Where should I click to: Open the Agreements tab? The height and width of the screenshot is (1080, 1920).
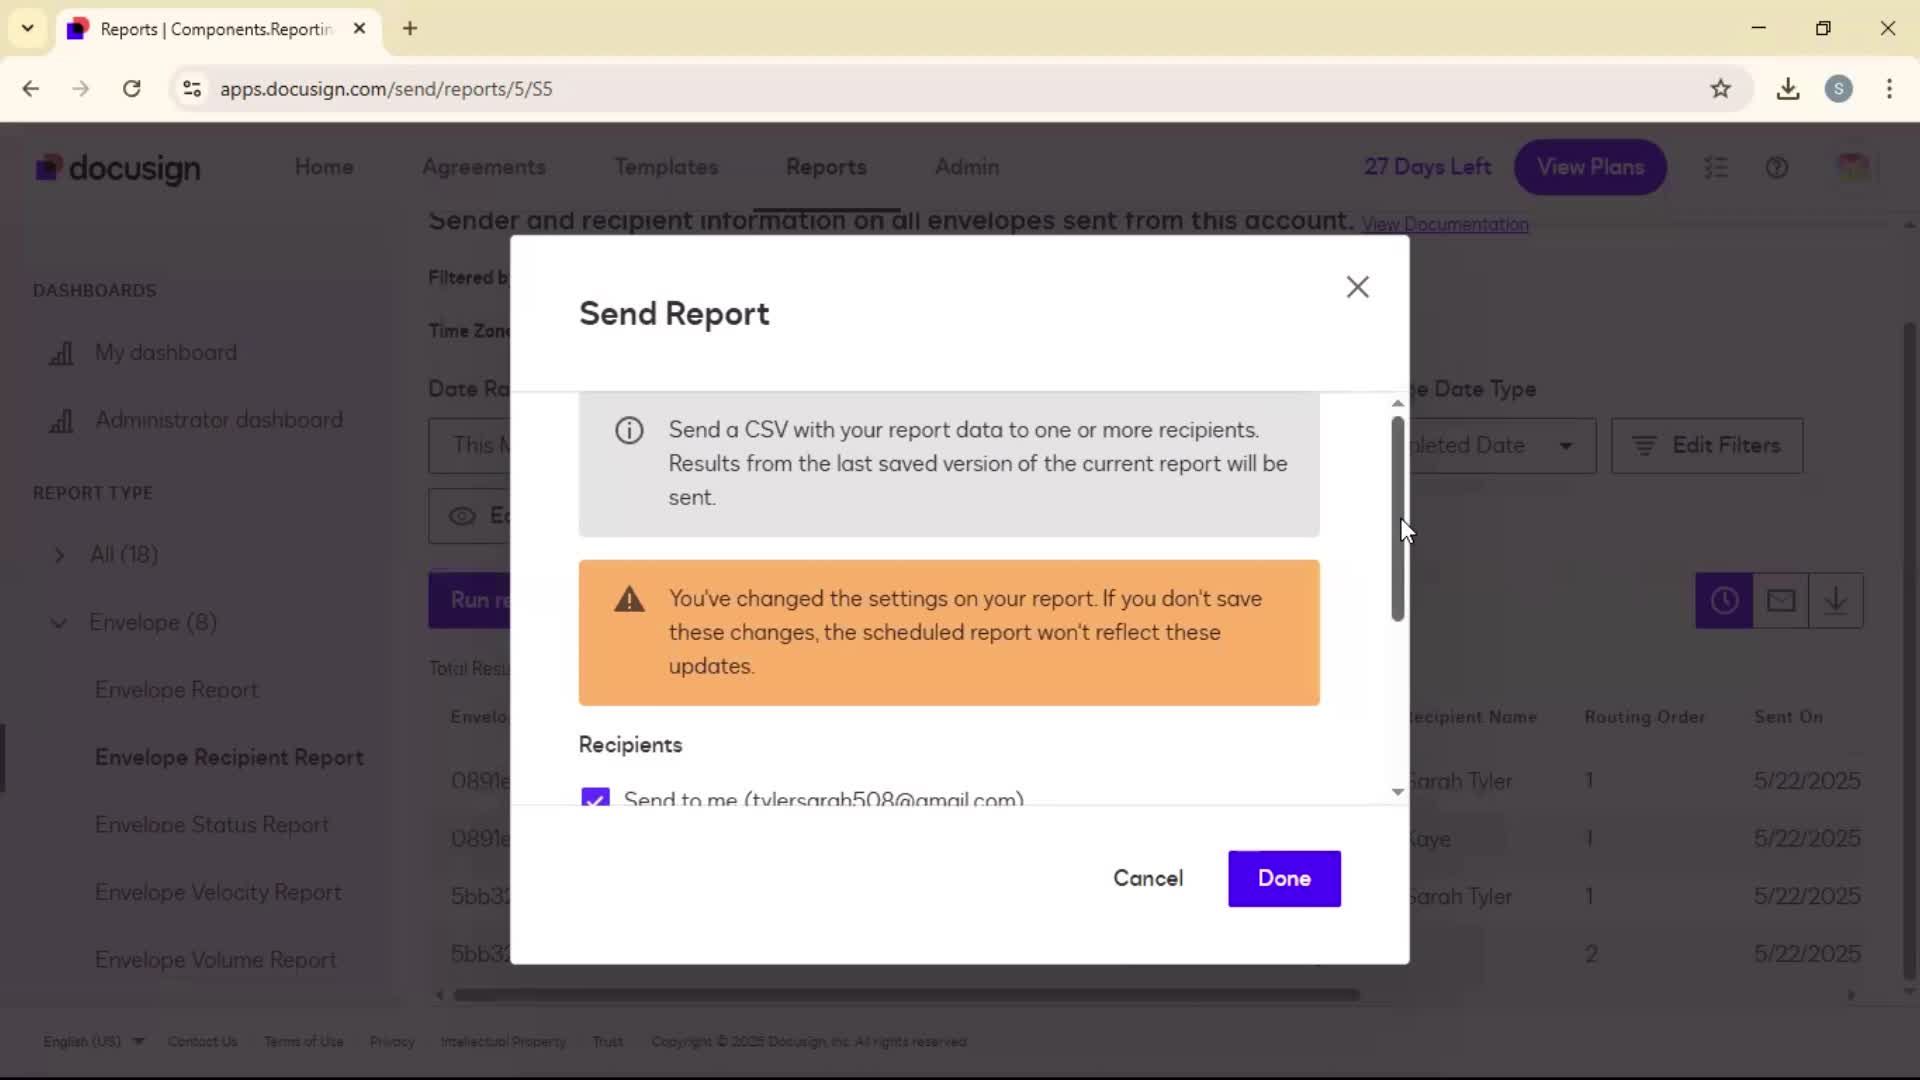tap(484, 167)
